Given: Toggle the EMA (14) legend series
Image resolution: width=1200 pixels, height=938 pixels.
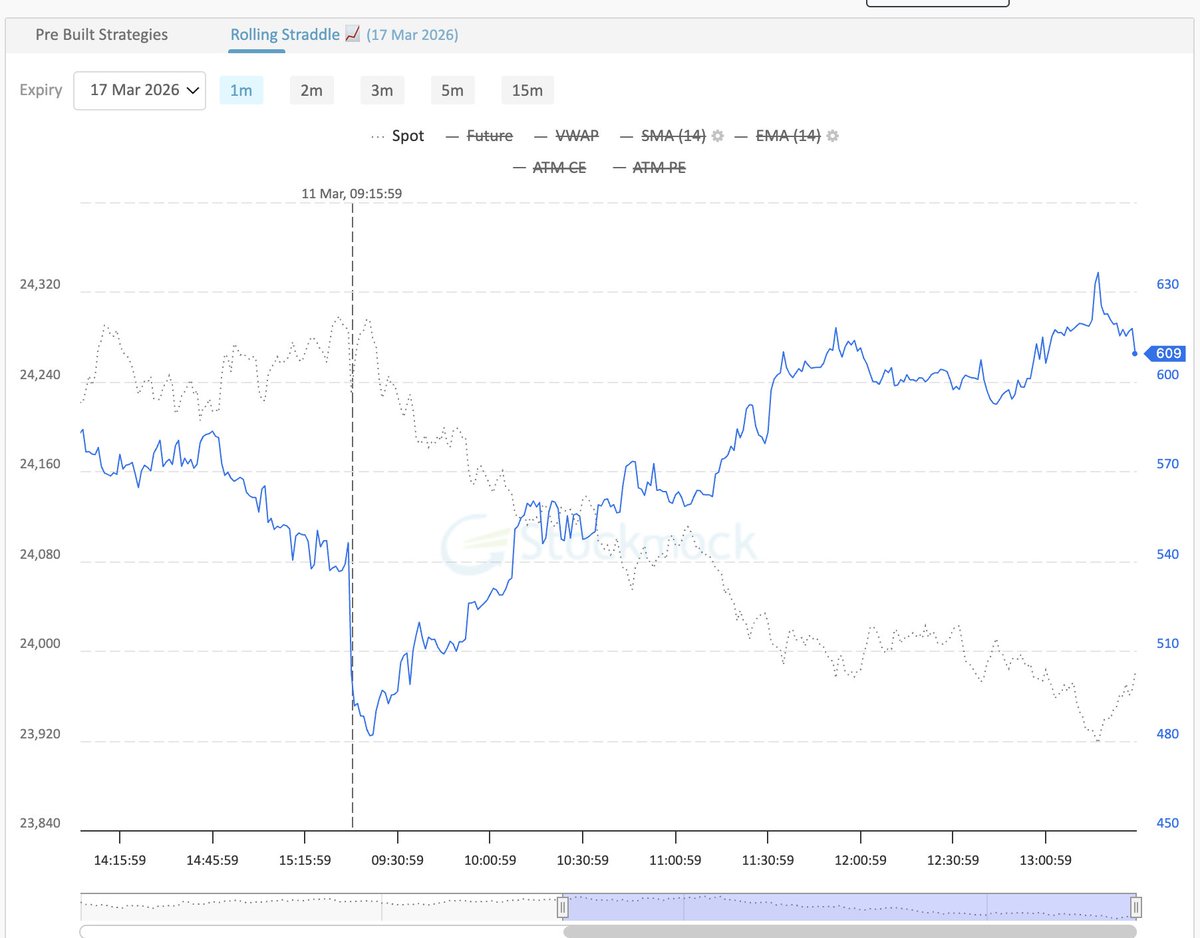Looking at the screenshot, I should pyautogui.click(x=778, y=136).
